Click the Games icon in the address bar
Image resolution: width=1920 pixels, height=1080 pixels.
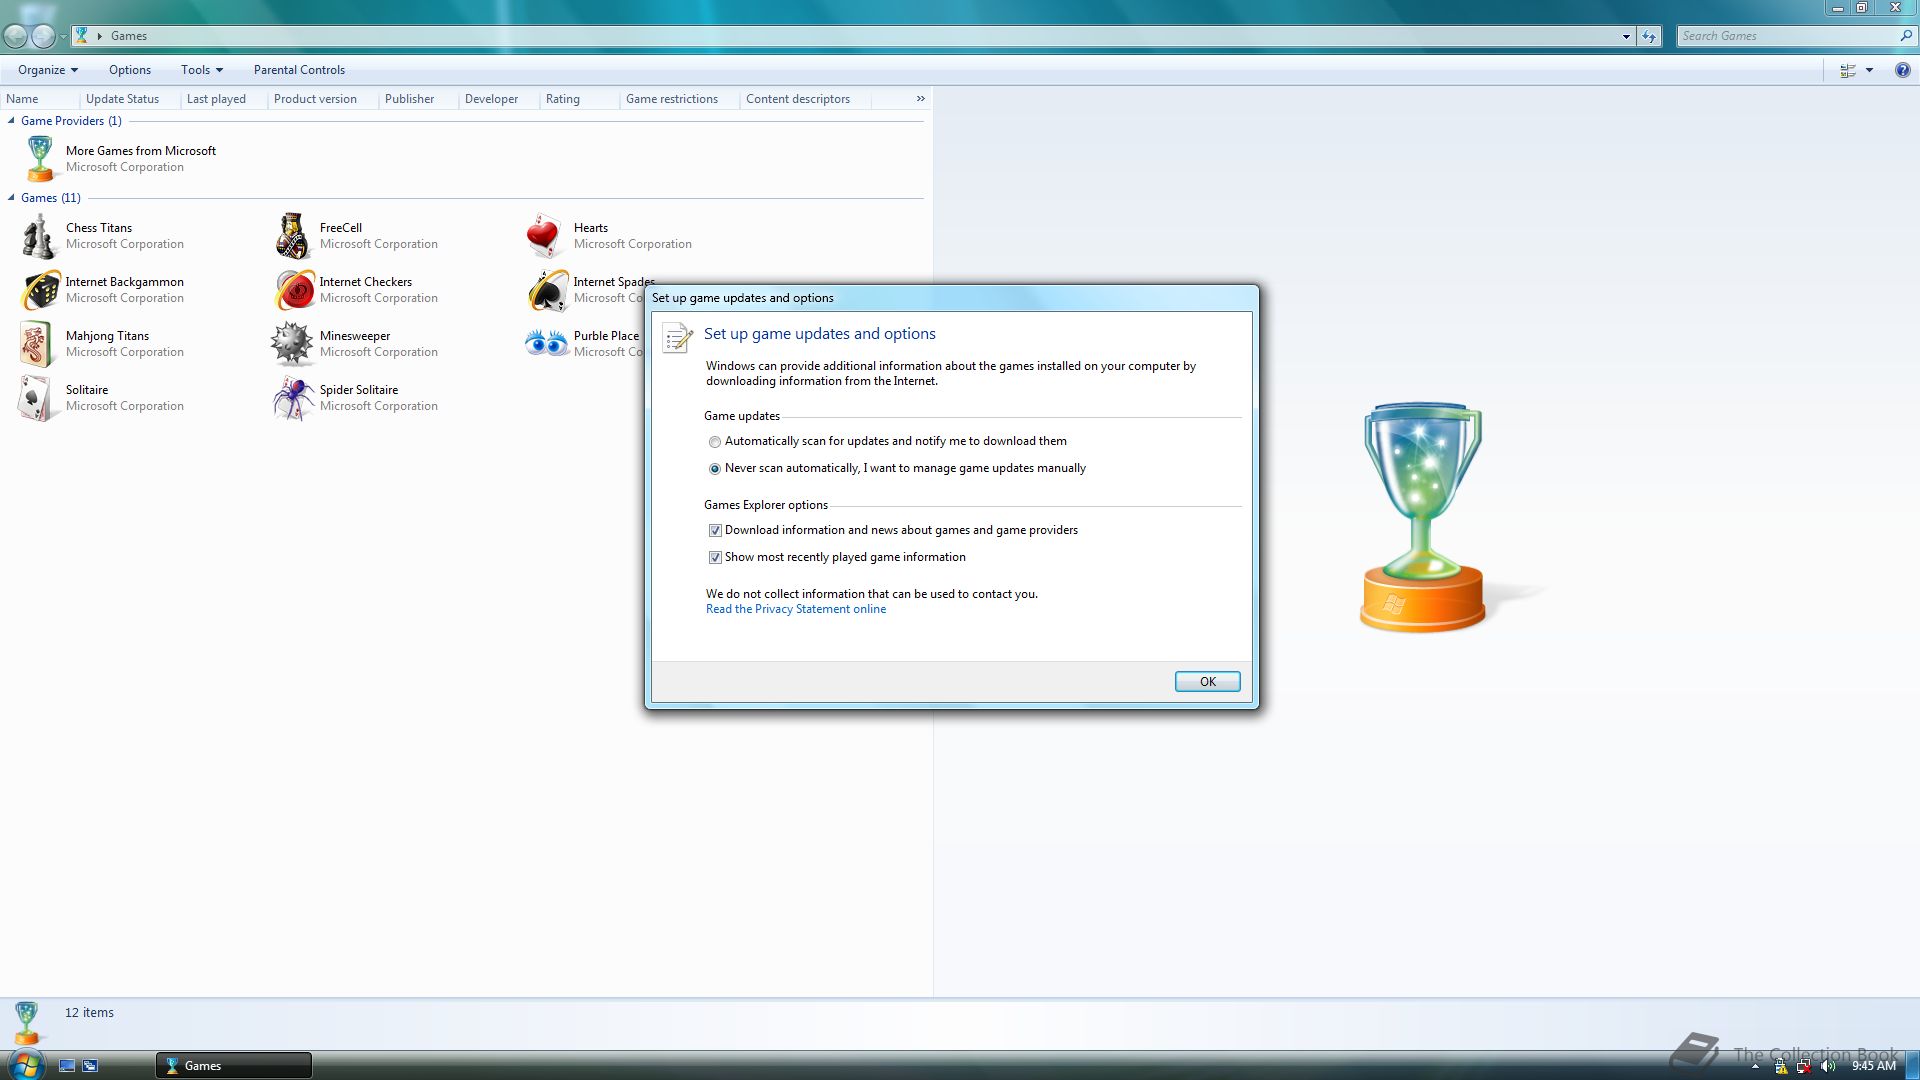point(83,36)
